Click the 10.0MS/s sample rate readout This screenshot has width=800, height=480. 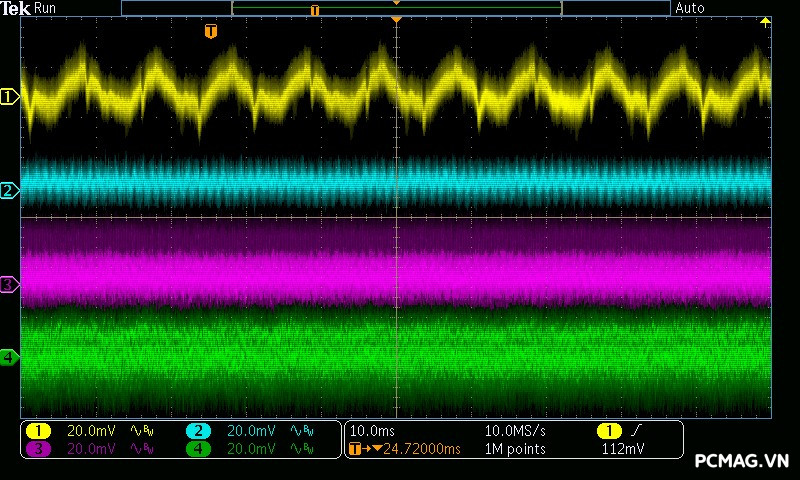click(515, 431)
